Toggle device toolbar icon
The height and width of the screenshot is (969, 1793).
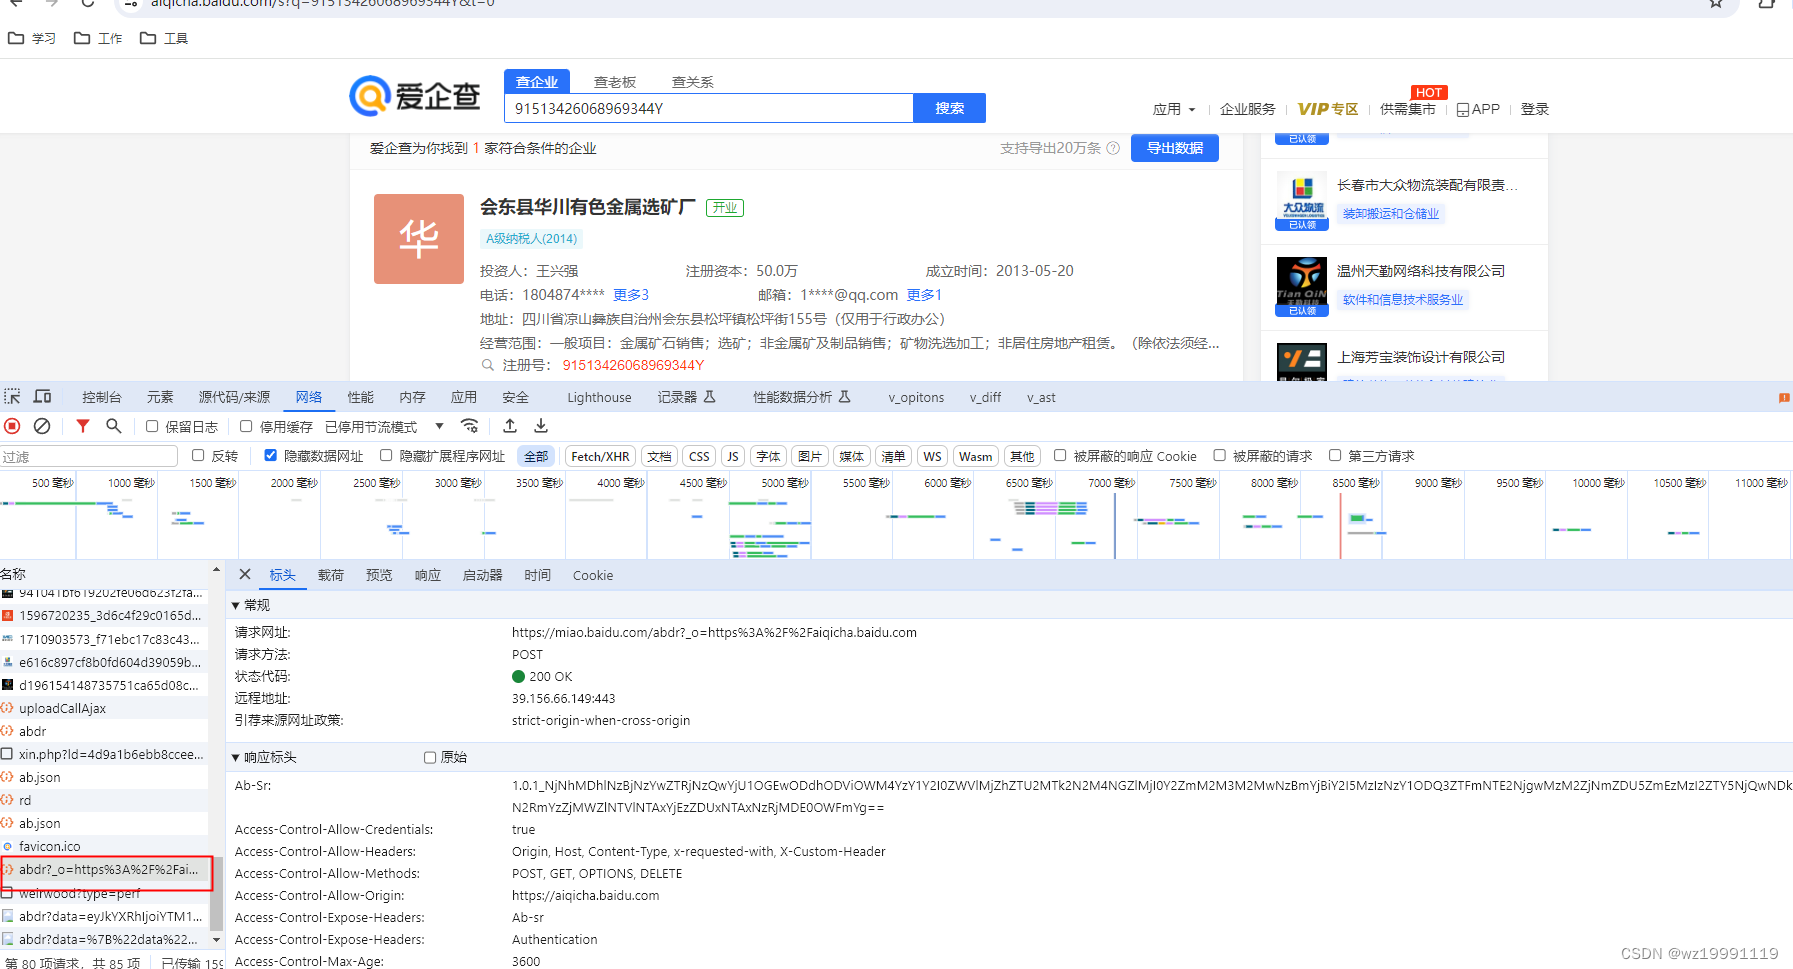pos(42,396)
